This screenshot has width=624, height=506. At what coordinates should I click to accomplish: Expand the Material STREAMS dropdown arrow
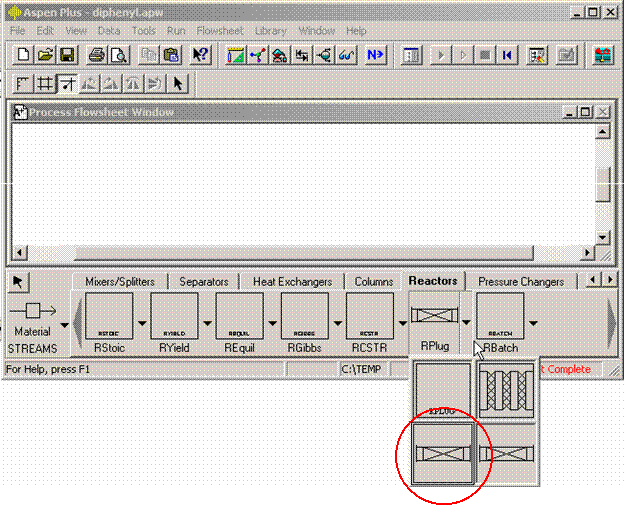coord(65,324)
